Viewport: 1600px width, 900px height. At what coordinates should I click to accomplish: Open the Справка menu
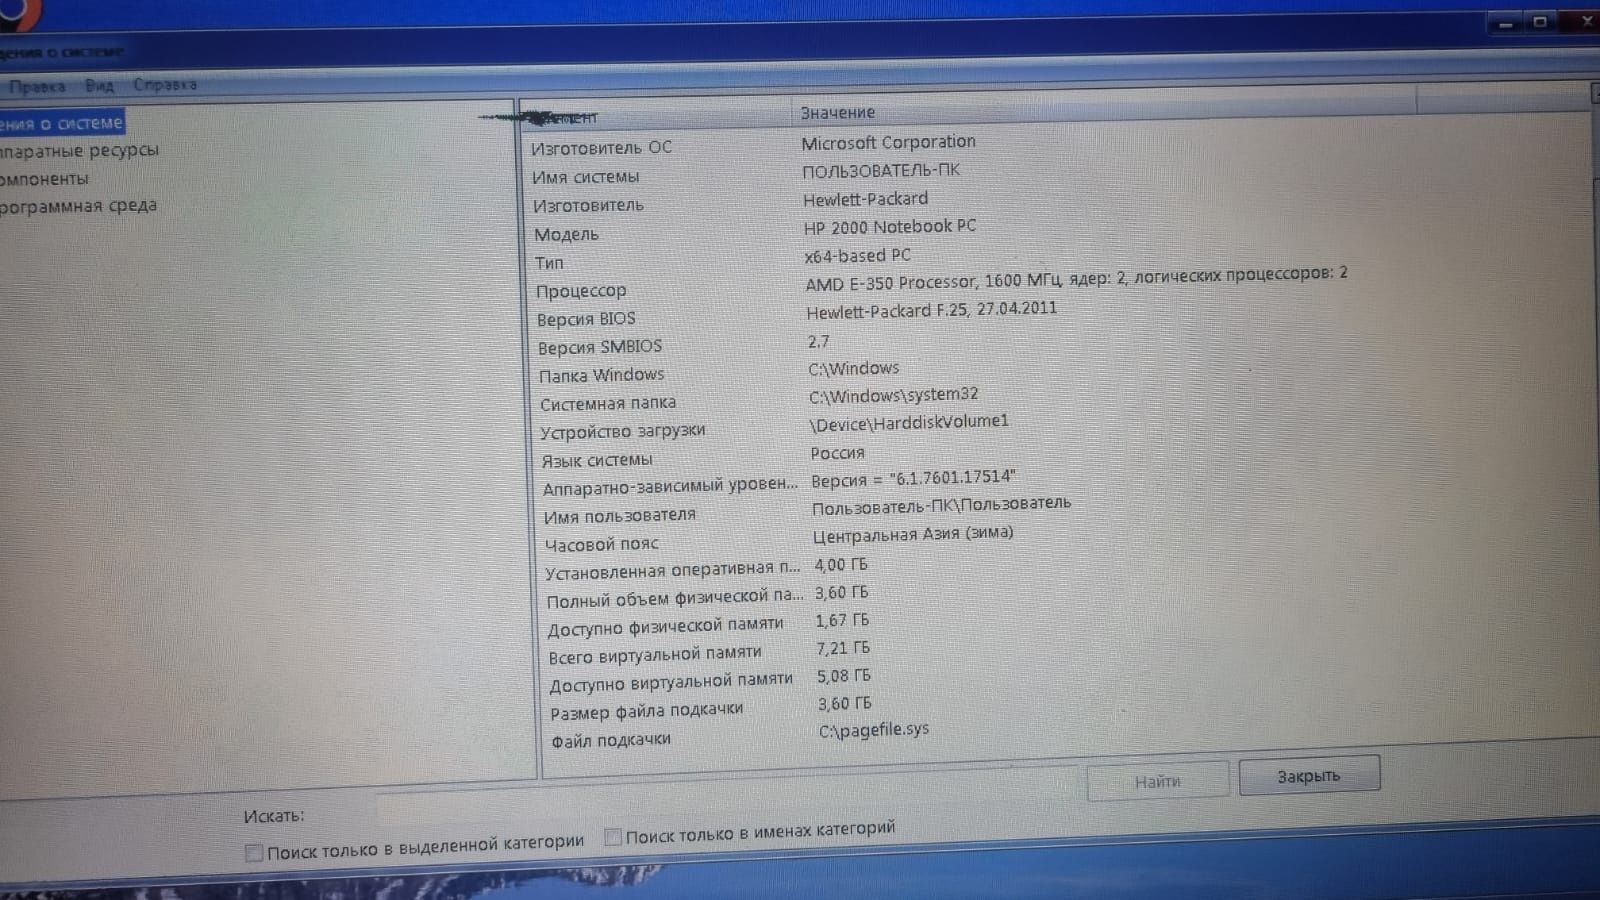click(165, 85)
